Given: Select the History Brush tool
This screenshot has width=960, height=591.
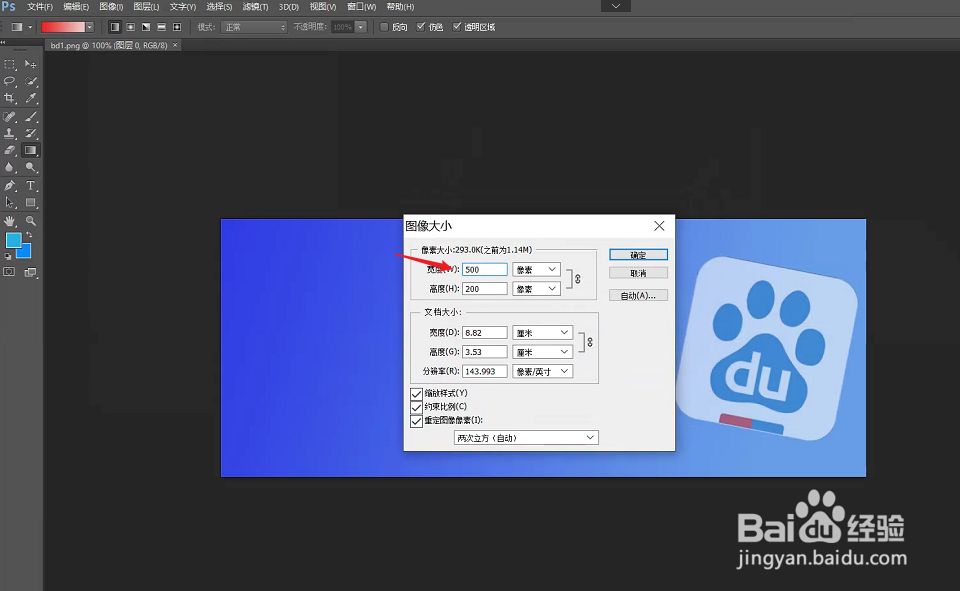Looking at the screenshot, I should click(31, 133).
